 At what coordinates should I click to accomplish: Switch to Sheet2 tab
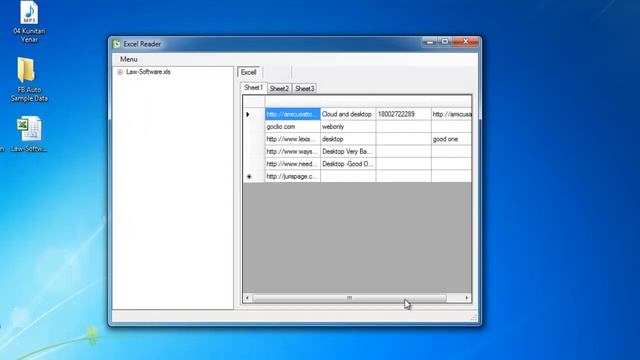pyautogui.click(x=279, y=89)
